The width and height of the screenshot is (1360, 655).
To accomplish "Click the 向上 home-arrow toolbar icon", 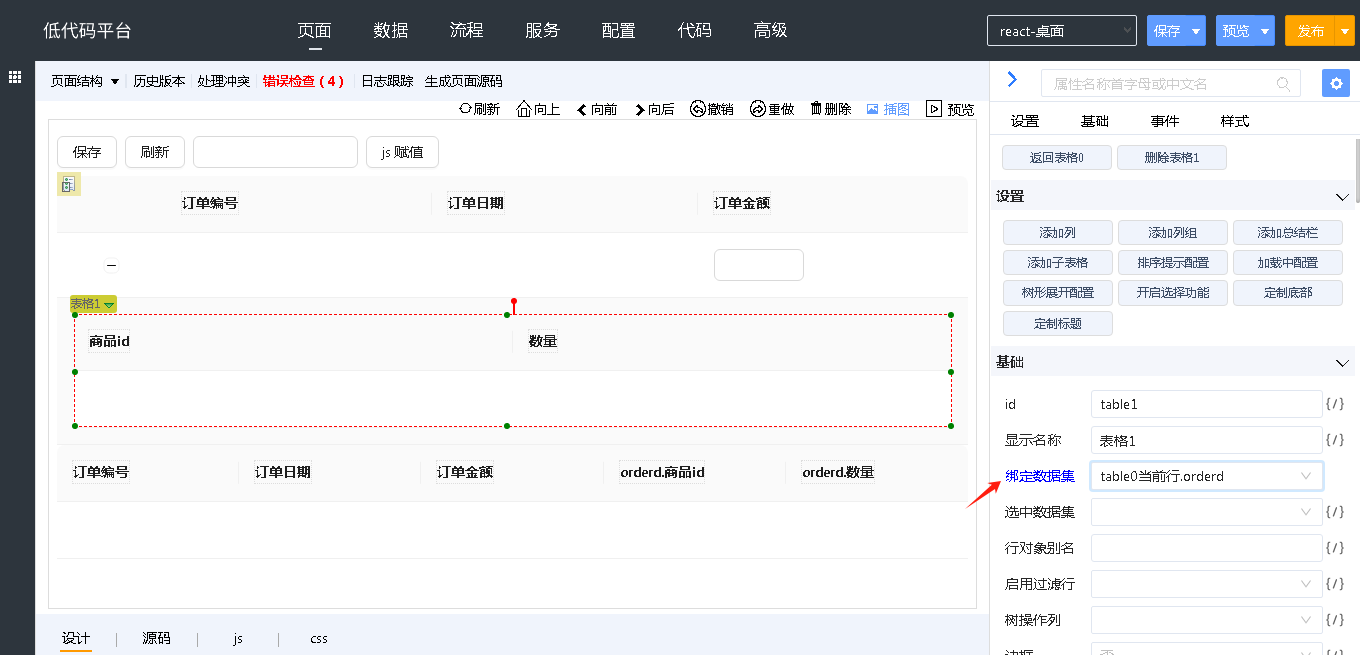I will 524,109.
